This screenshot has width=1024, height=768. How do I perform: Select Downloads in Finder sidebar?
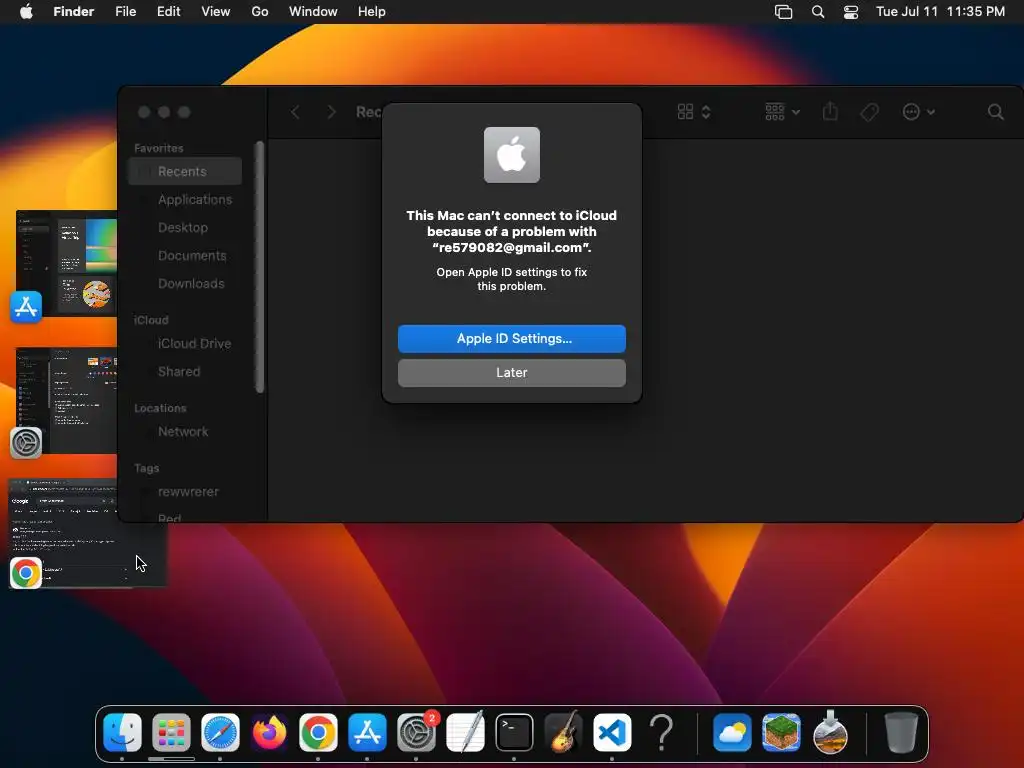click(185, 283)
